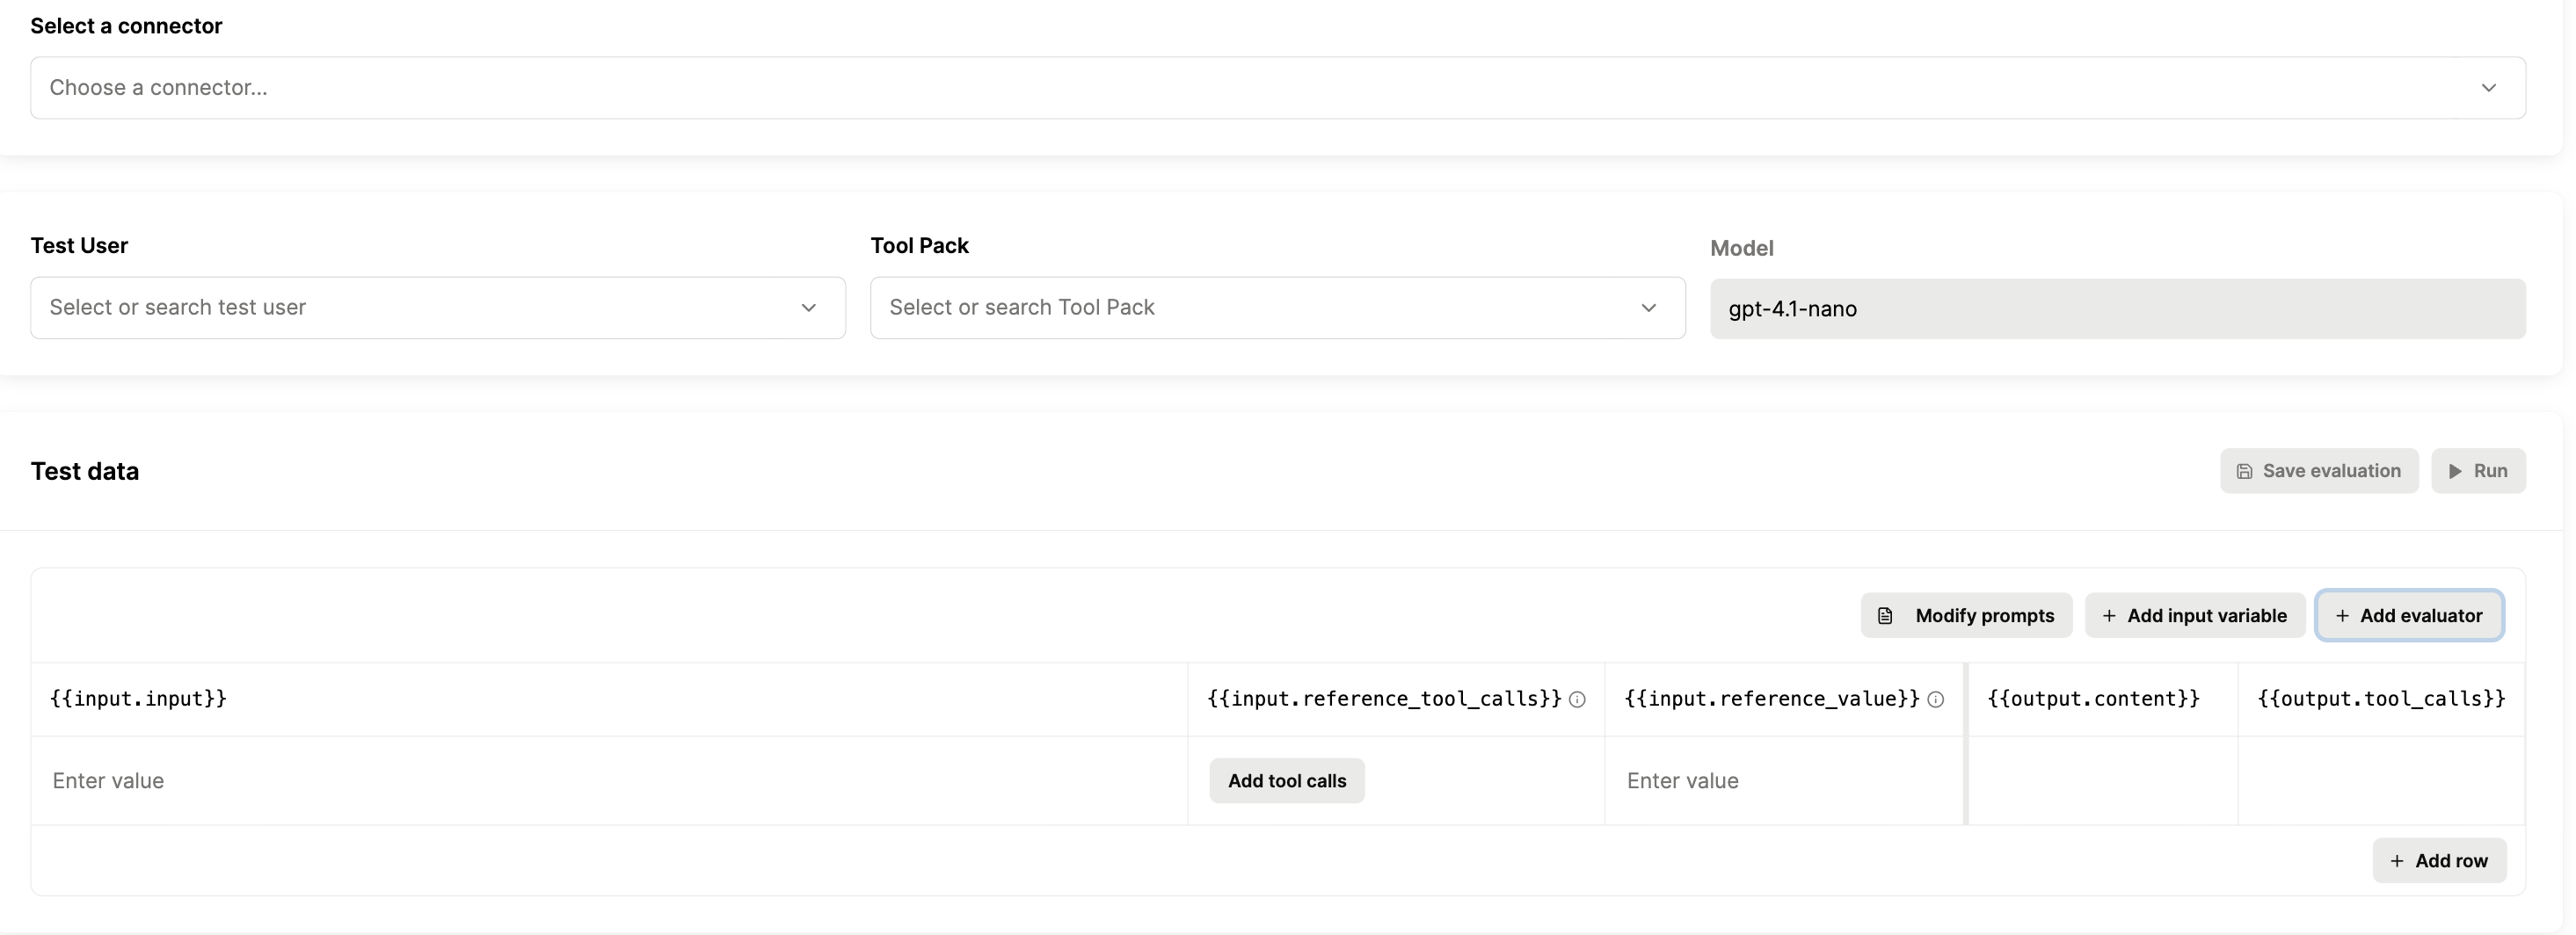Screen dimensions: 2576x935
Task: Click the Save evaluation button
Action: pyautogui.click(x=2319, y=470)
